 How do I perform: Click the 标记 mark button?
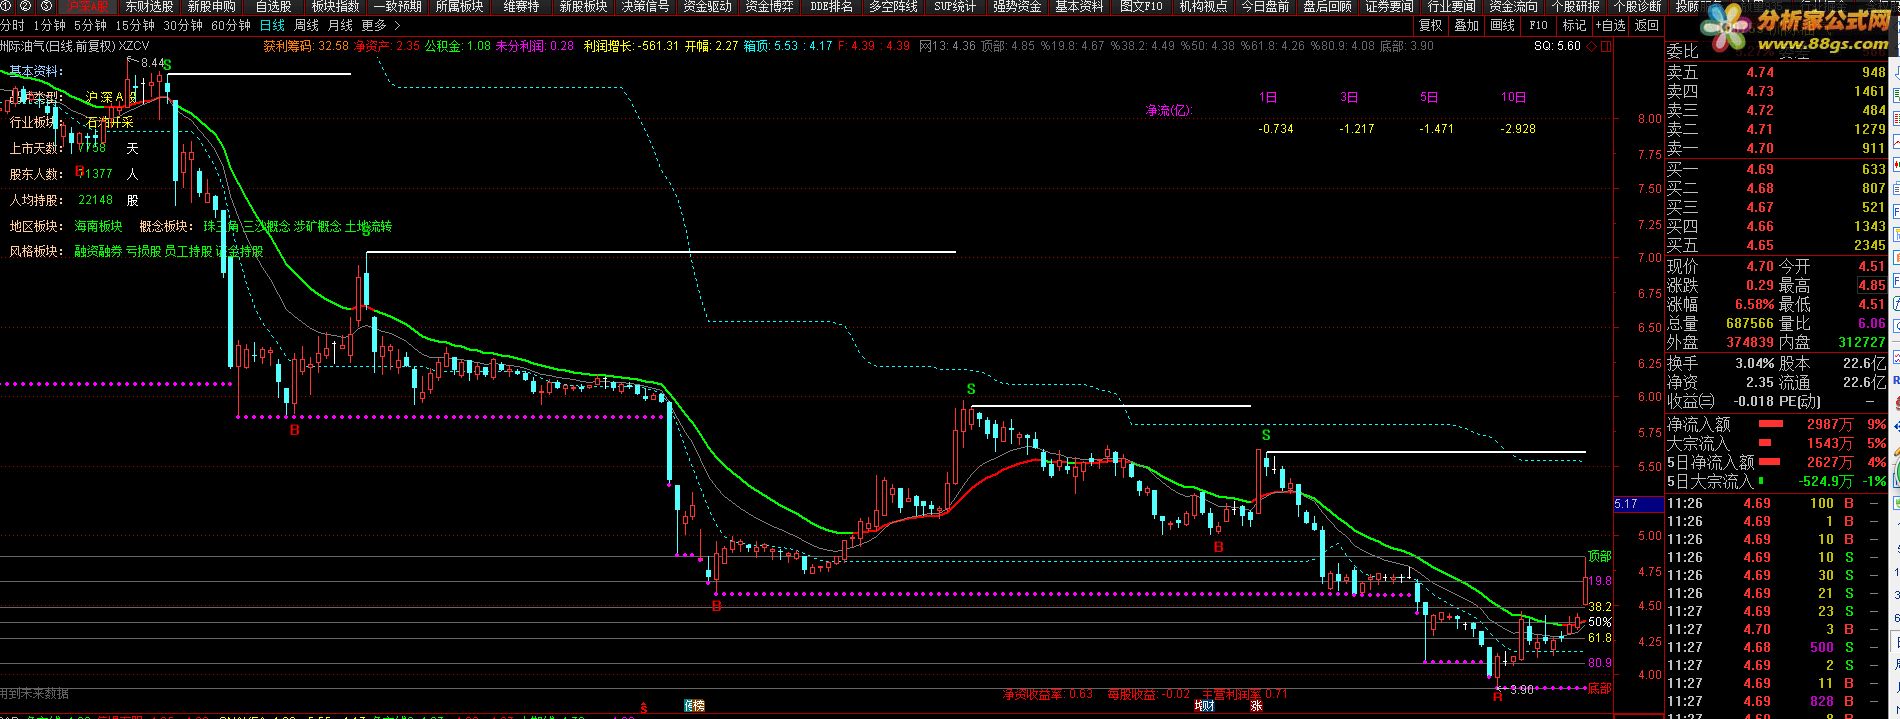(1574, 25)
